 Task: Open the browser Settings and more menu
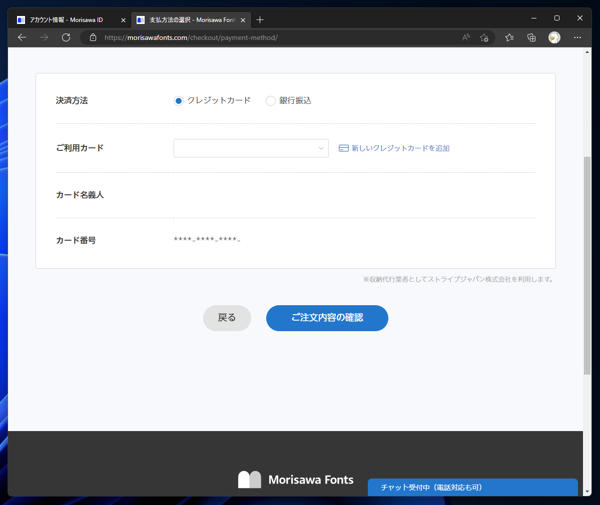tap(577, 37)
